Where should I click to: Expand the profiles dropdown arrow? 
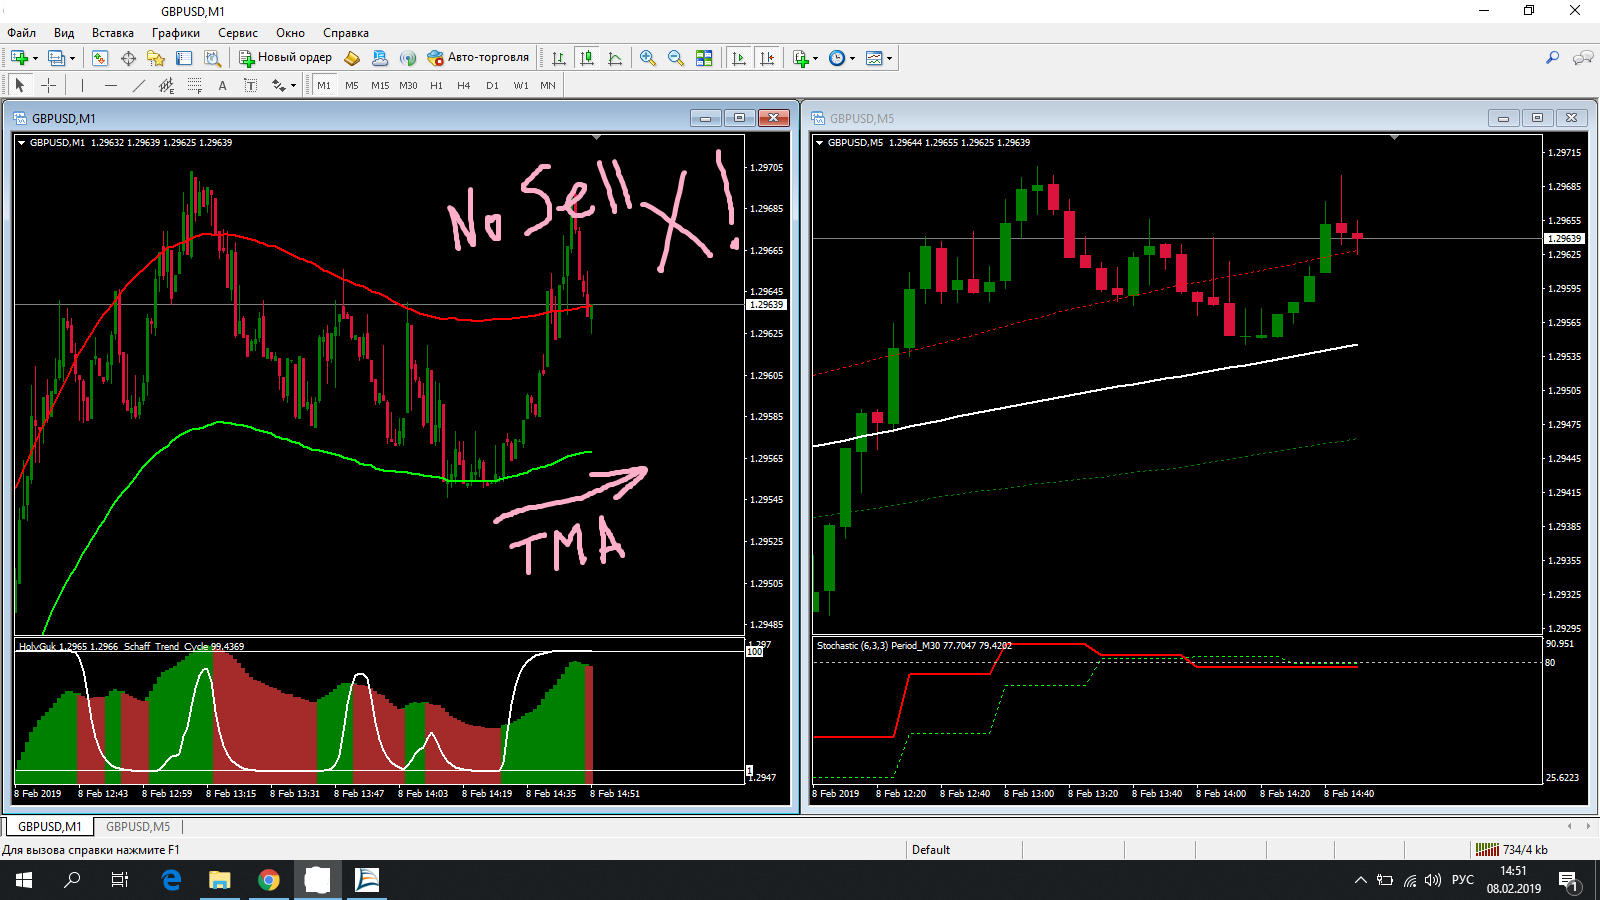72,58
